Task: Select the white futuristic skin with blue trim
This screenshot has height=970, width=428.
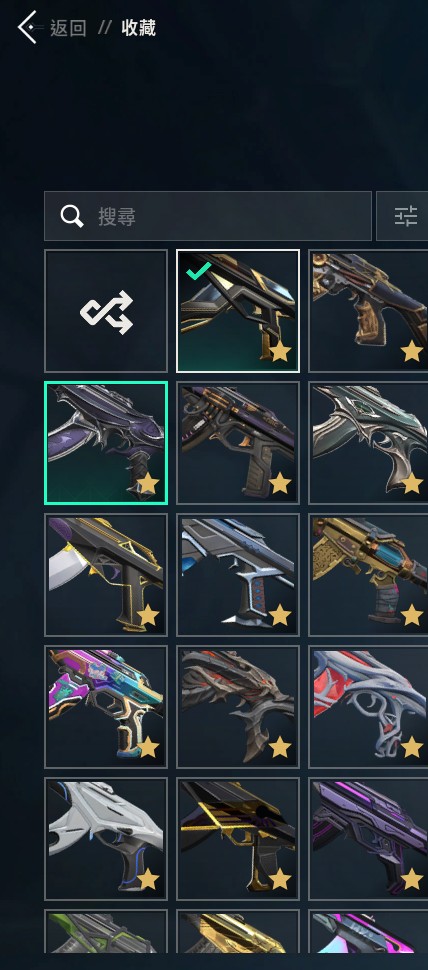Action: point(106,839)
